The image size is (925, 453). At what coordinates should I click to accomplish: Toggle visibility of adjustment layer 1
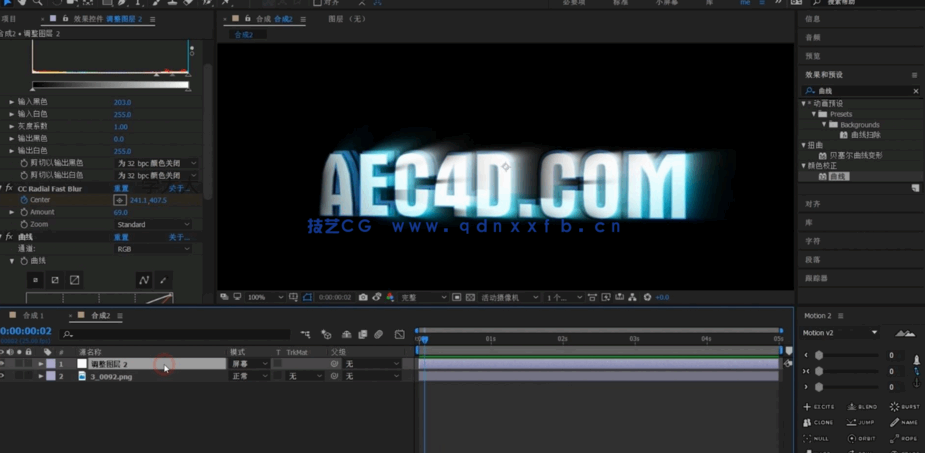tap(3, 364)
